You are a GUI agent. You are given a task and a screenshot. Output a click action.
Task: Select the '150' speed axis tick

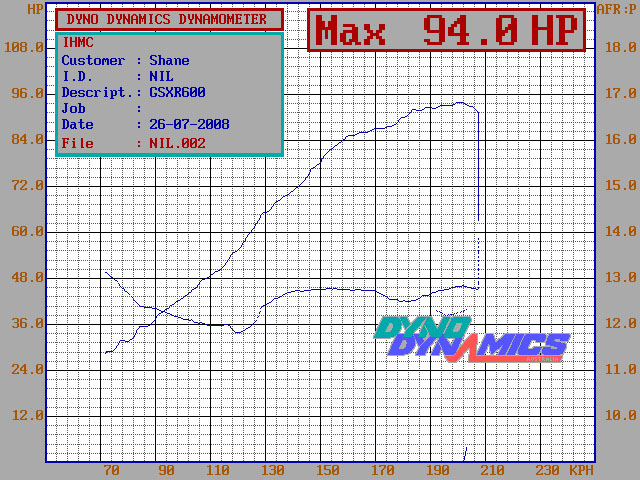tap(327, 470)
